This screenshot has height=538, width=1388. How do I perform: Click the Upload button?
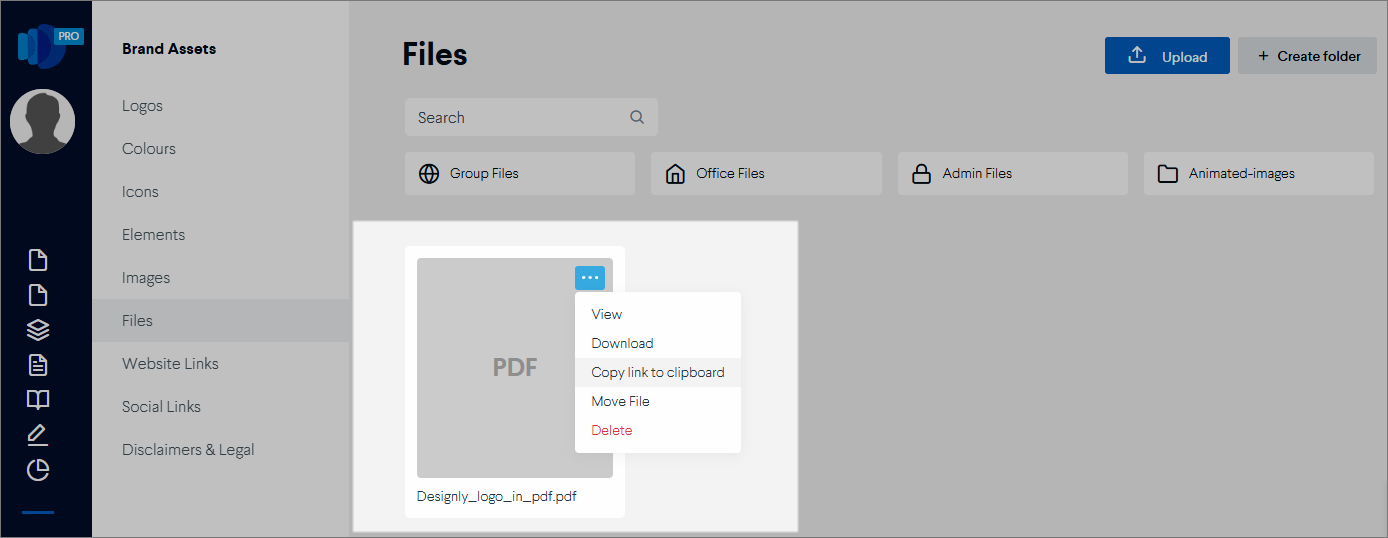coord(1167,56)
